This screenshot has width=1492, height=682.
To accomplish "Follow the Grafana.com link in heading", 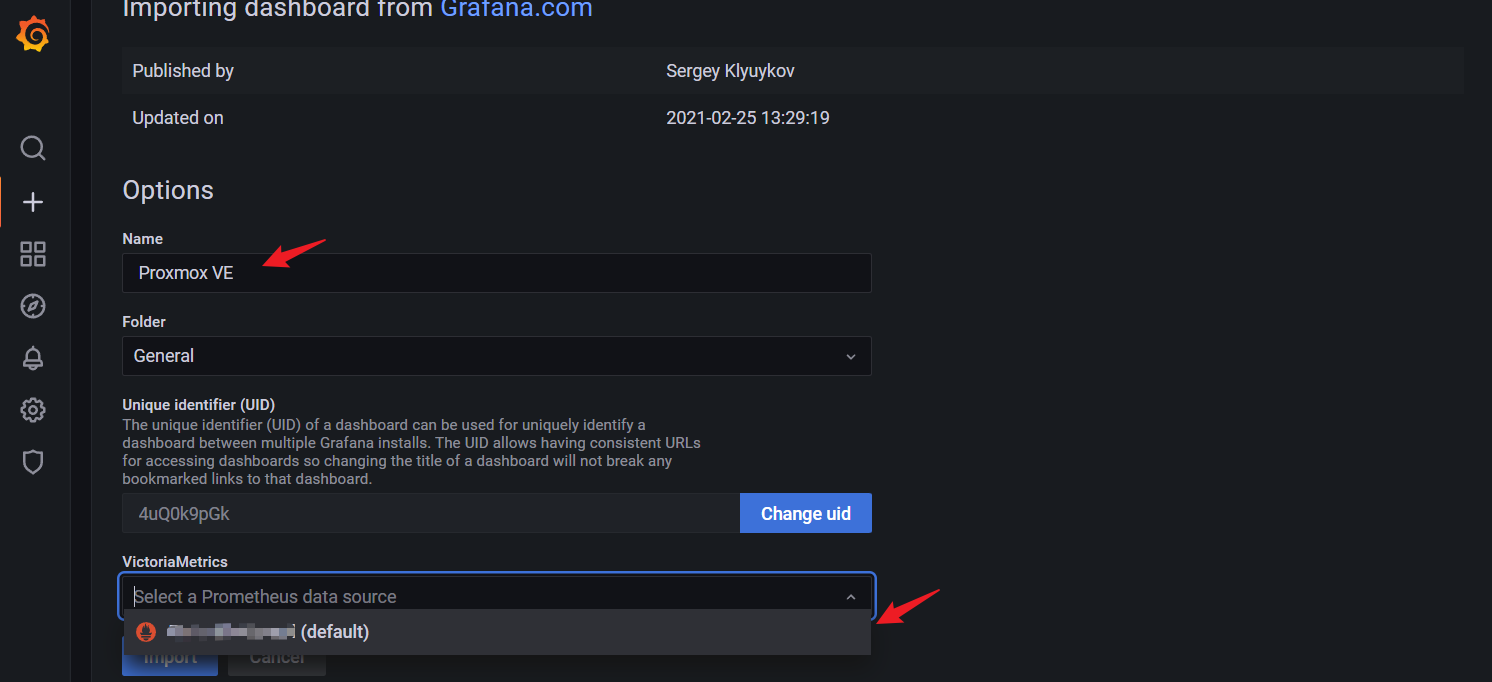I will click(x=516, y=10).
